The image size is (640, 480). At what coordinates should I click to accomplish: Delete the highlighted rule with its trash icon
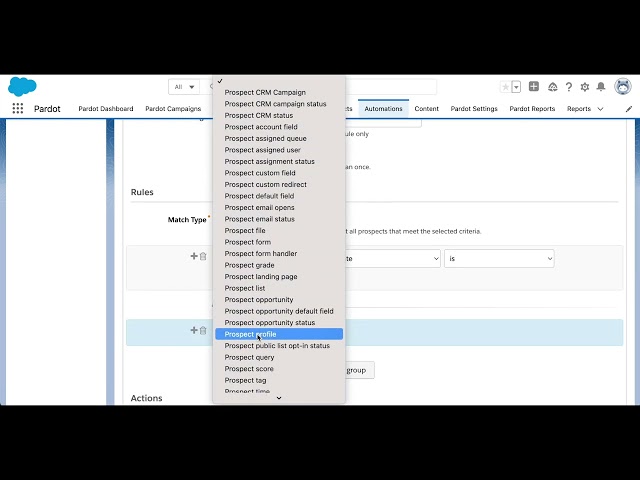203,330
